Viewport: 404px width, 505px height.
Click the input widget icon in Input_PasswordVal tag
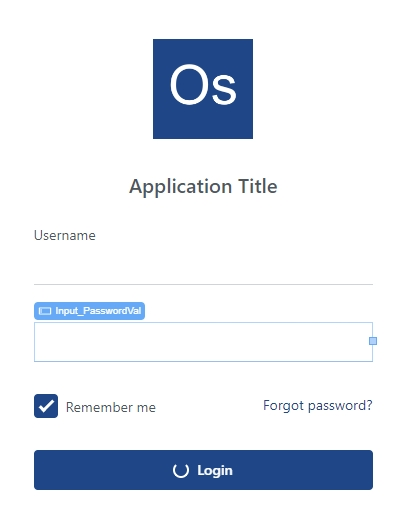45,311
